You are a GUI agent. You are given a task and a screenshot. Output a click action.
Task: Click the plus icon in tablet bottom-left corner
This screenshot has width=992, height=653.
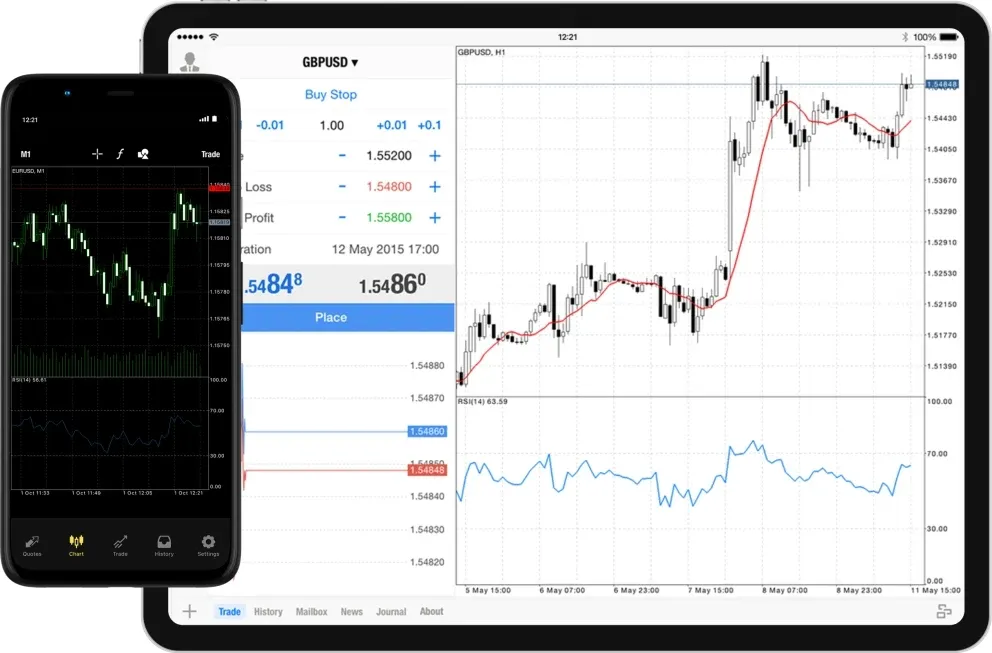(189, 611)
